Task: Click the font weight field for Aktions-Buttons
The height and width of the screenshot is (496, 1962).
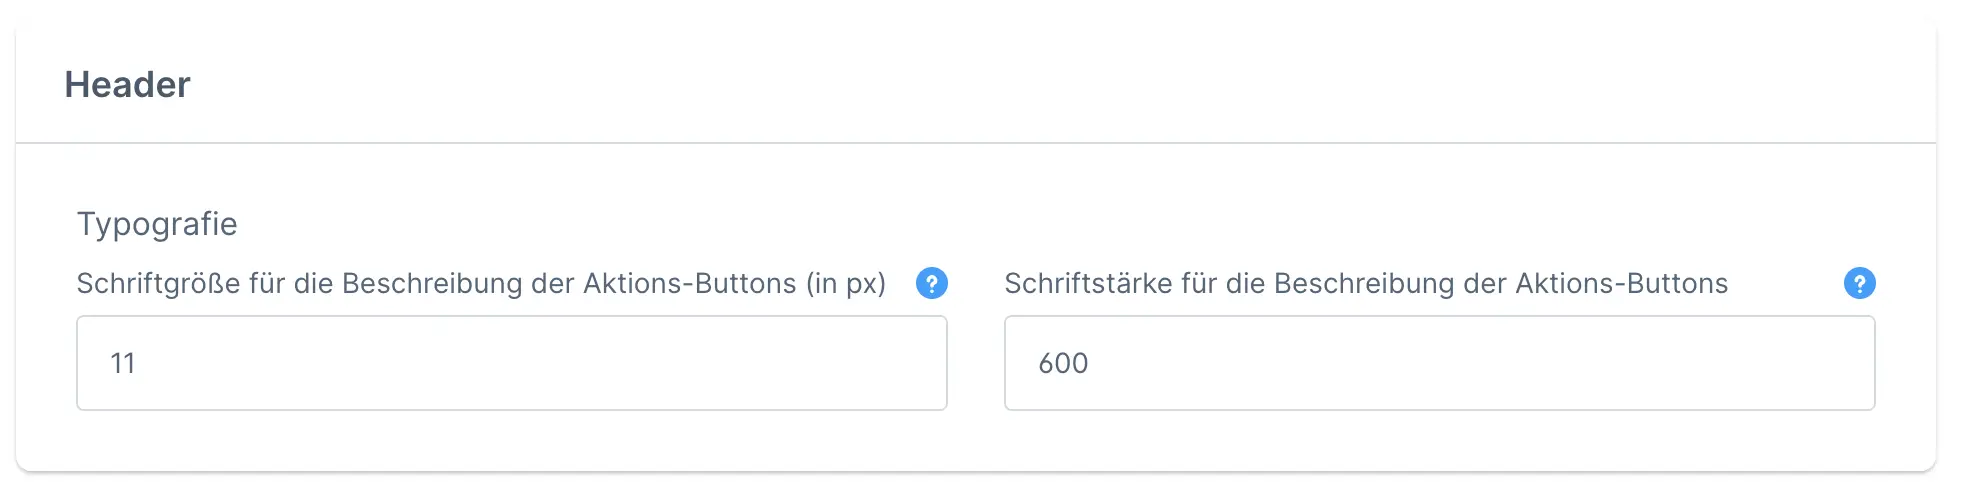Action: pyautogui.click(x=1439, y=363)
